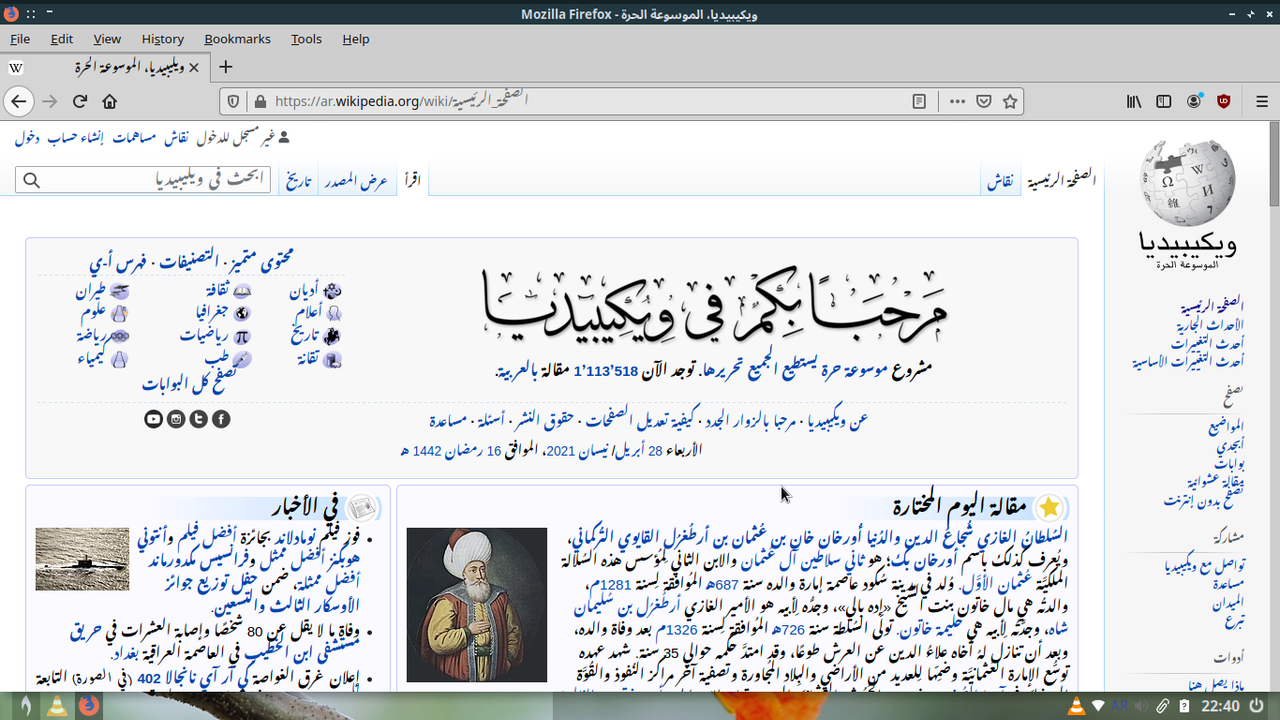Click the clock showing 22:40
The height and width of the screenshot is (720, 1280).
[x=1221, y=706]
